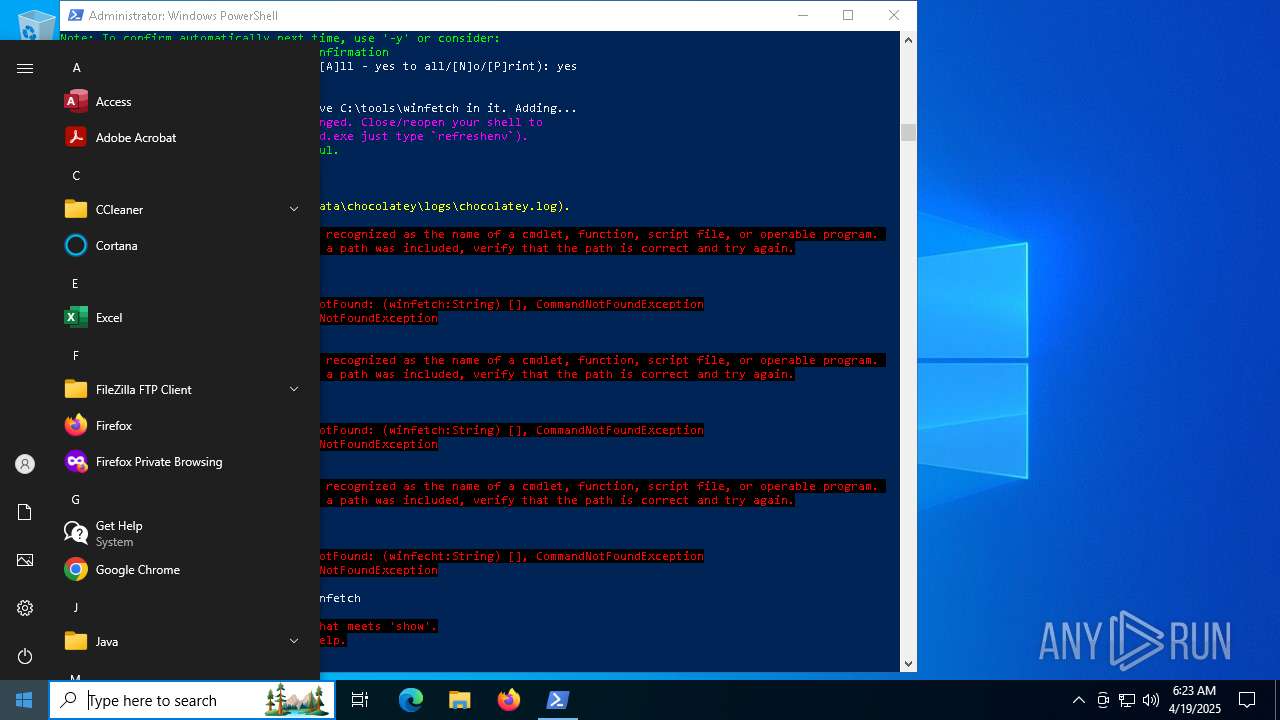Launch Adobe Acrobat from the app list
The height and width of the screenshot is (720, 1280).
point(184,138)
